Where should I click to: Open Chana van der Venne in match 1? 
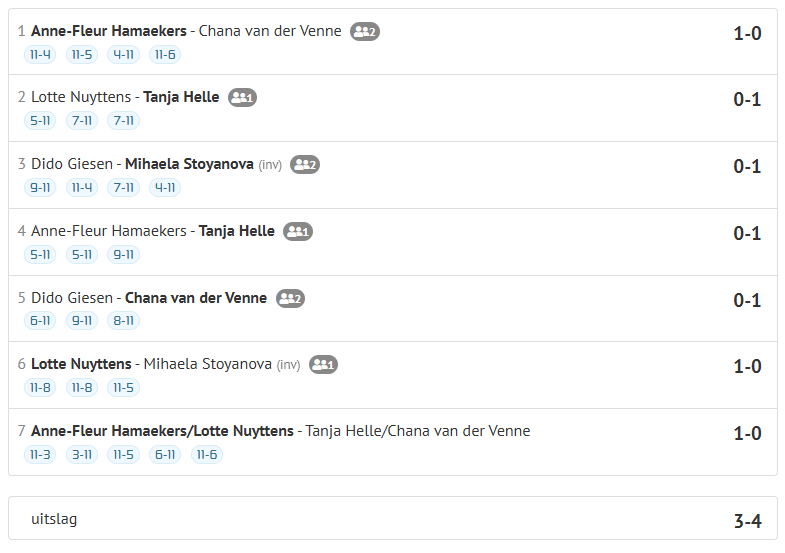[270, 31]
